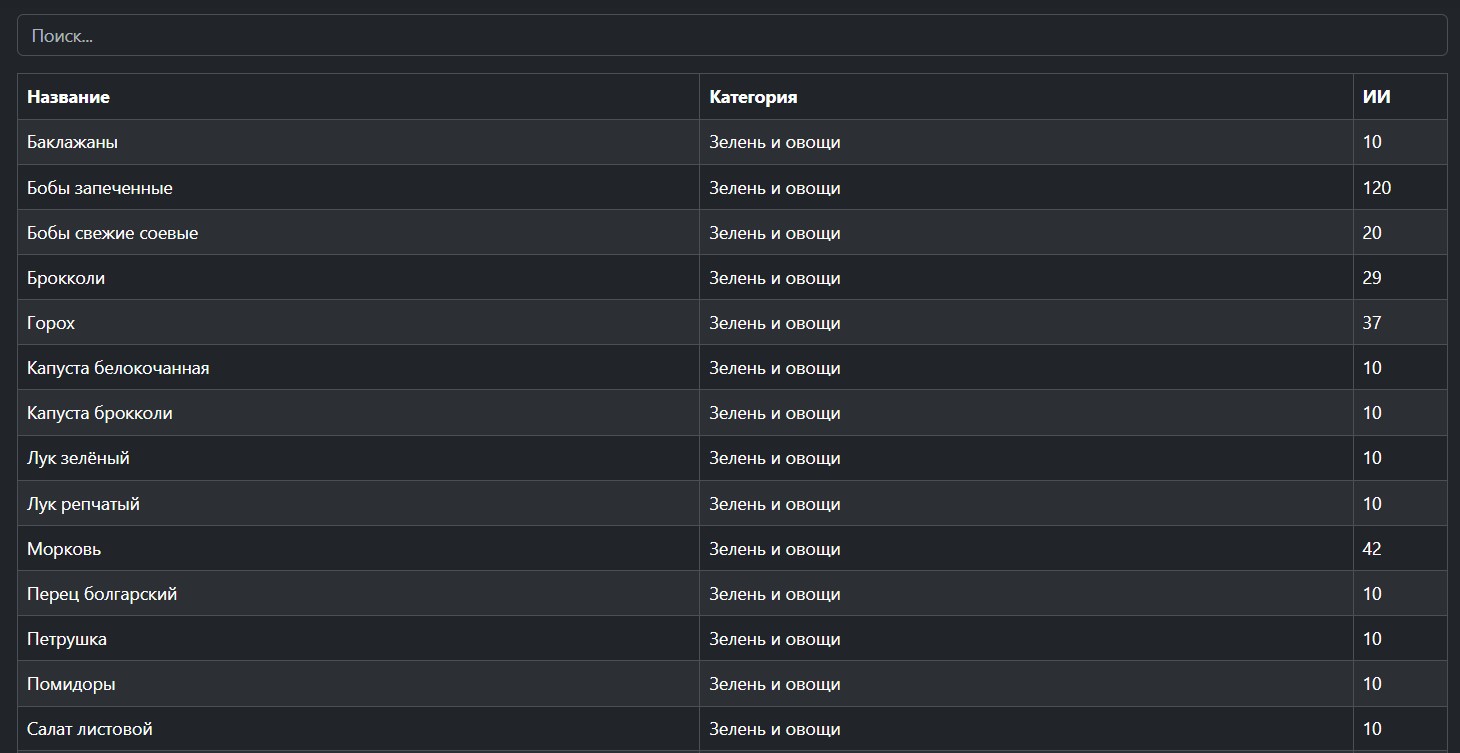Screen dimensions: 1460x753
Task: Click the Брокколи name cell
Action: pos(66,278)
